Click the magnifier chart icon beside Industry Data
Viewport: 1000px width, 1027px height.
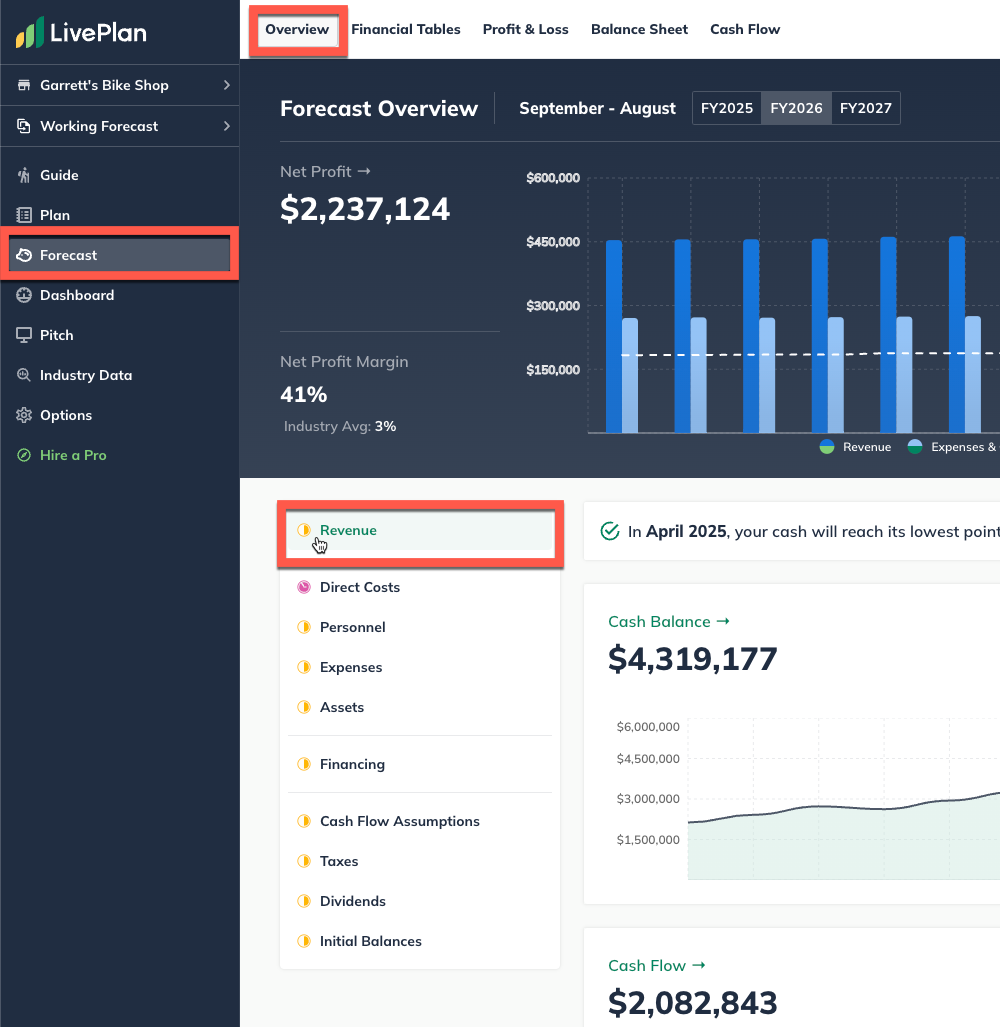[x=24, y=375]
